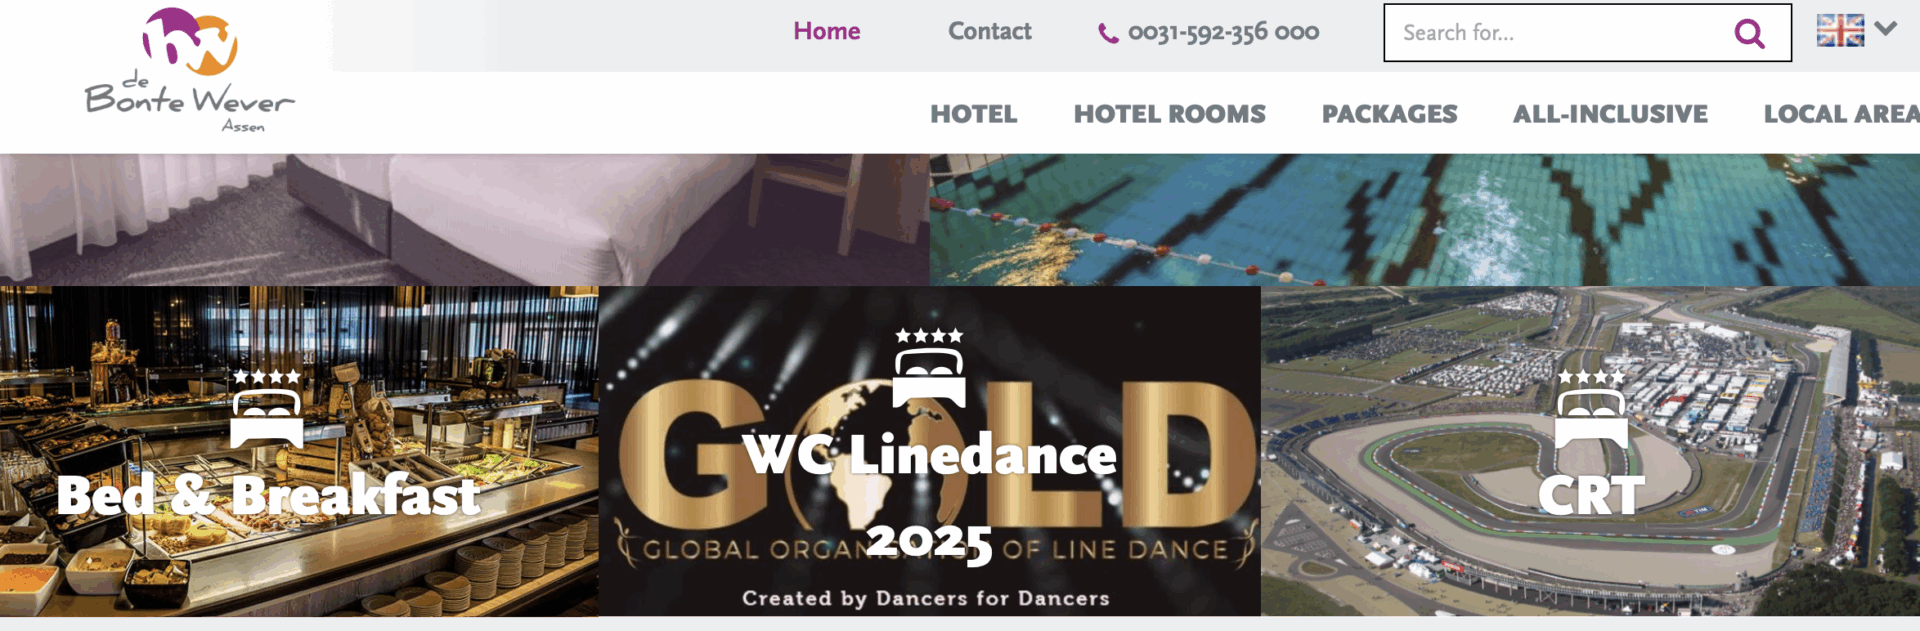1920x631 pixels.
Task: Focus the 'Search for...' input field
Action: [1560, 33]
